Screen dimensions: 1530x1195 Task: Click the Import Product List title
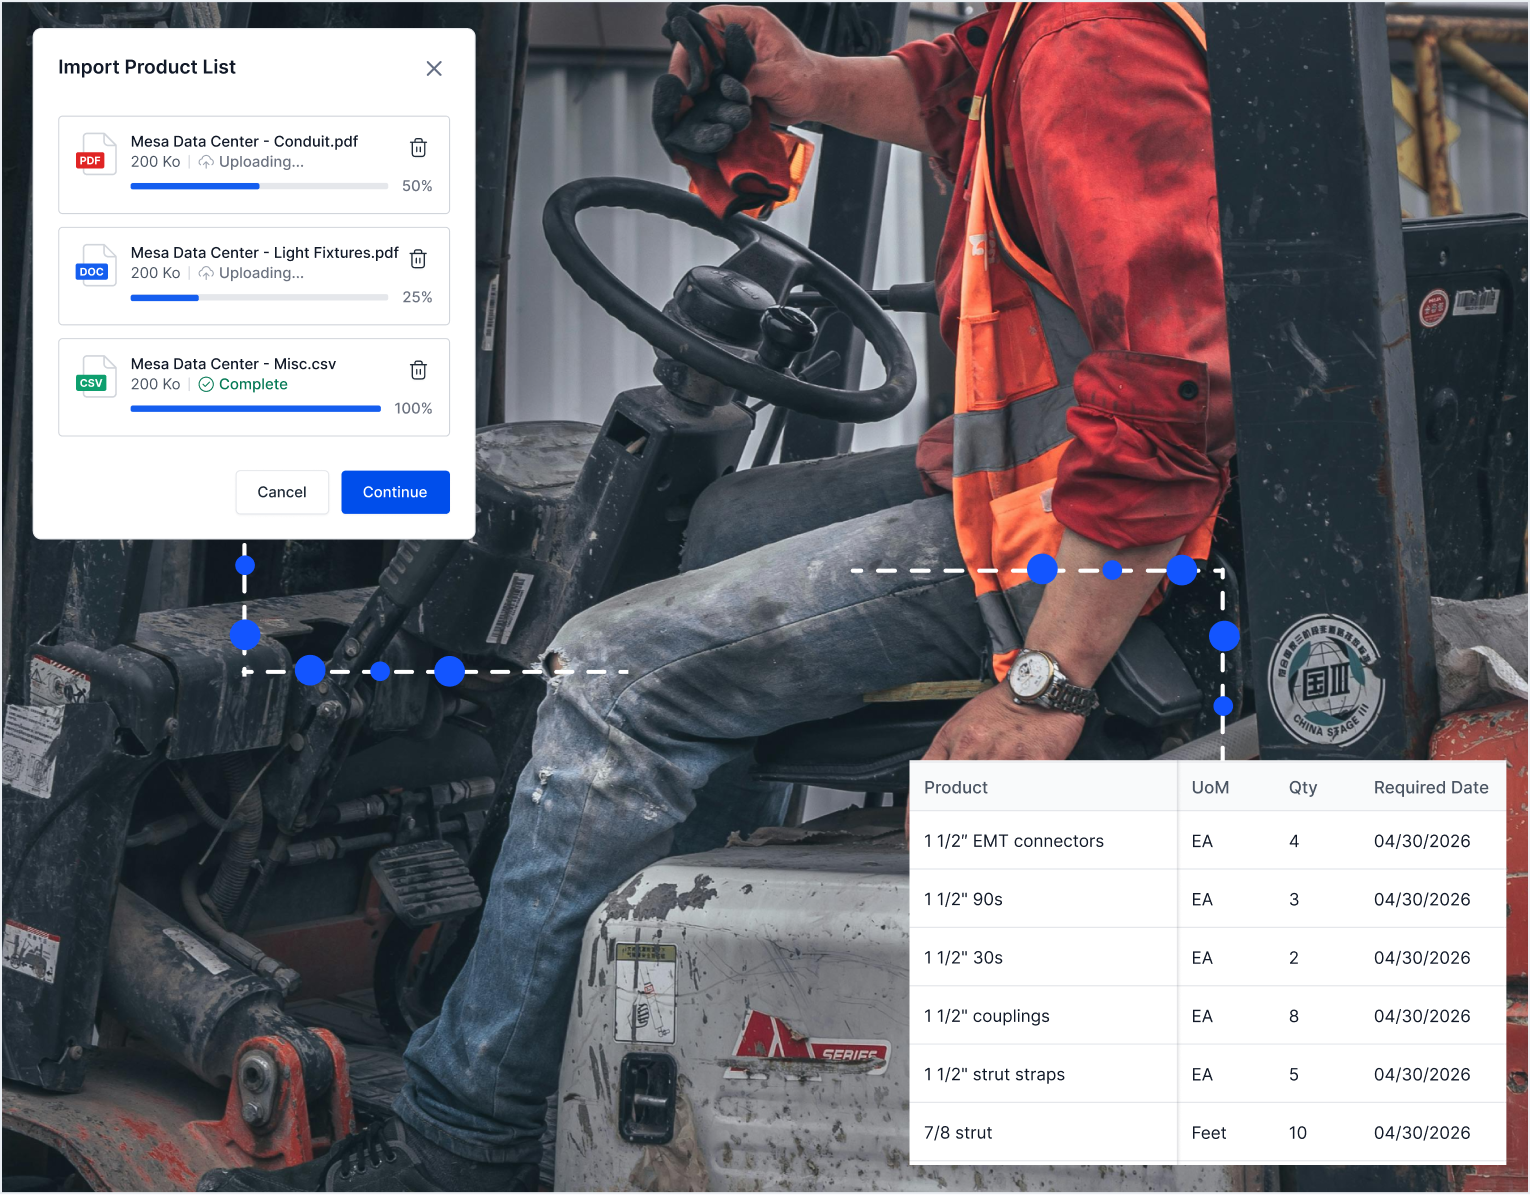point(147,67)
